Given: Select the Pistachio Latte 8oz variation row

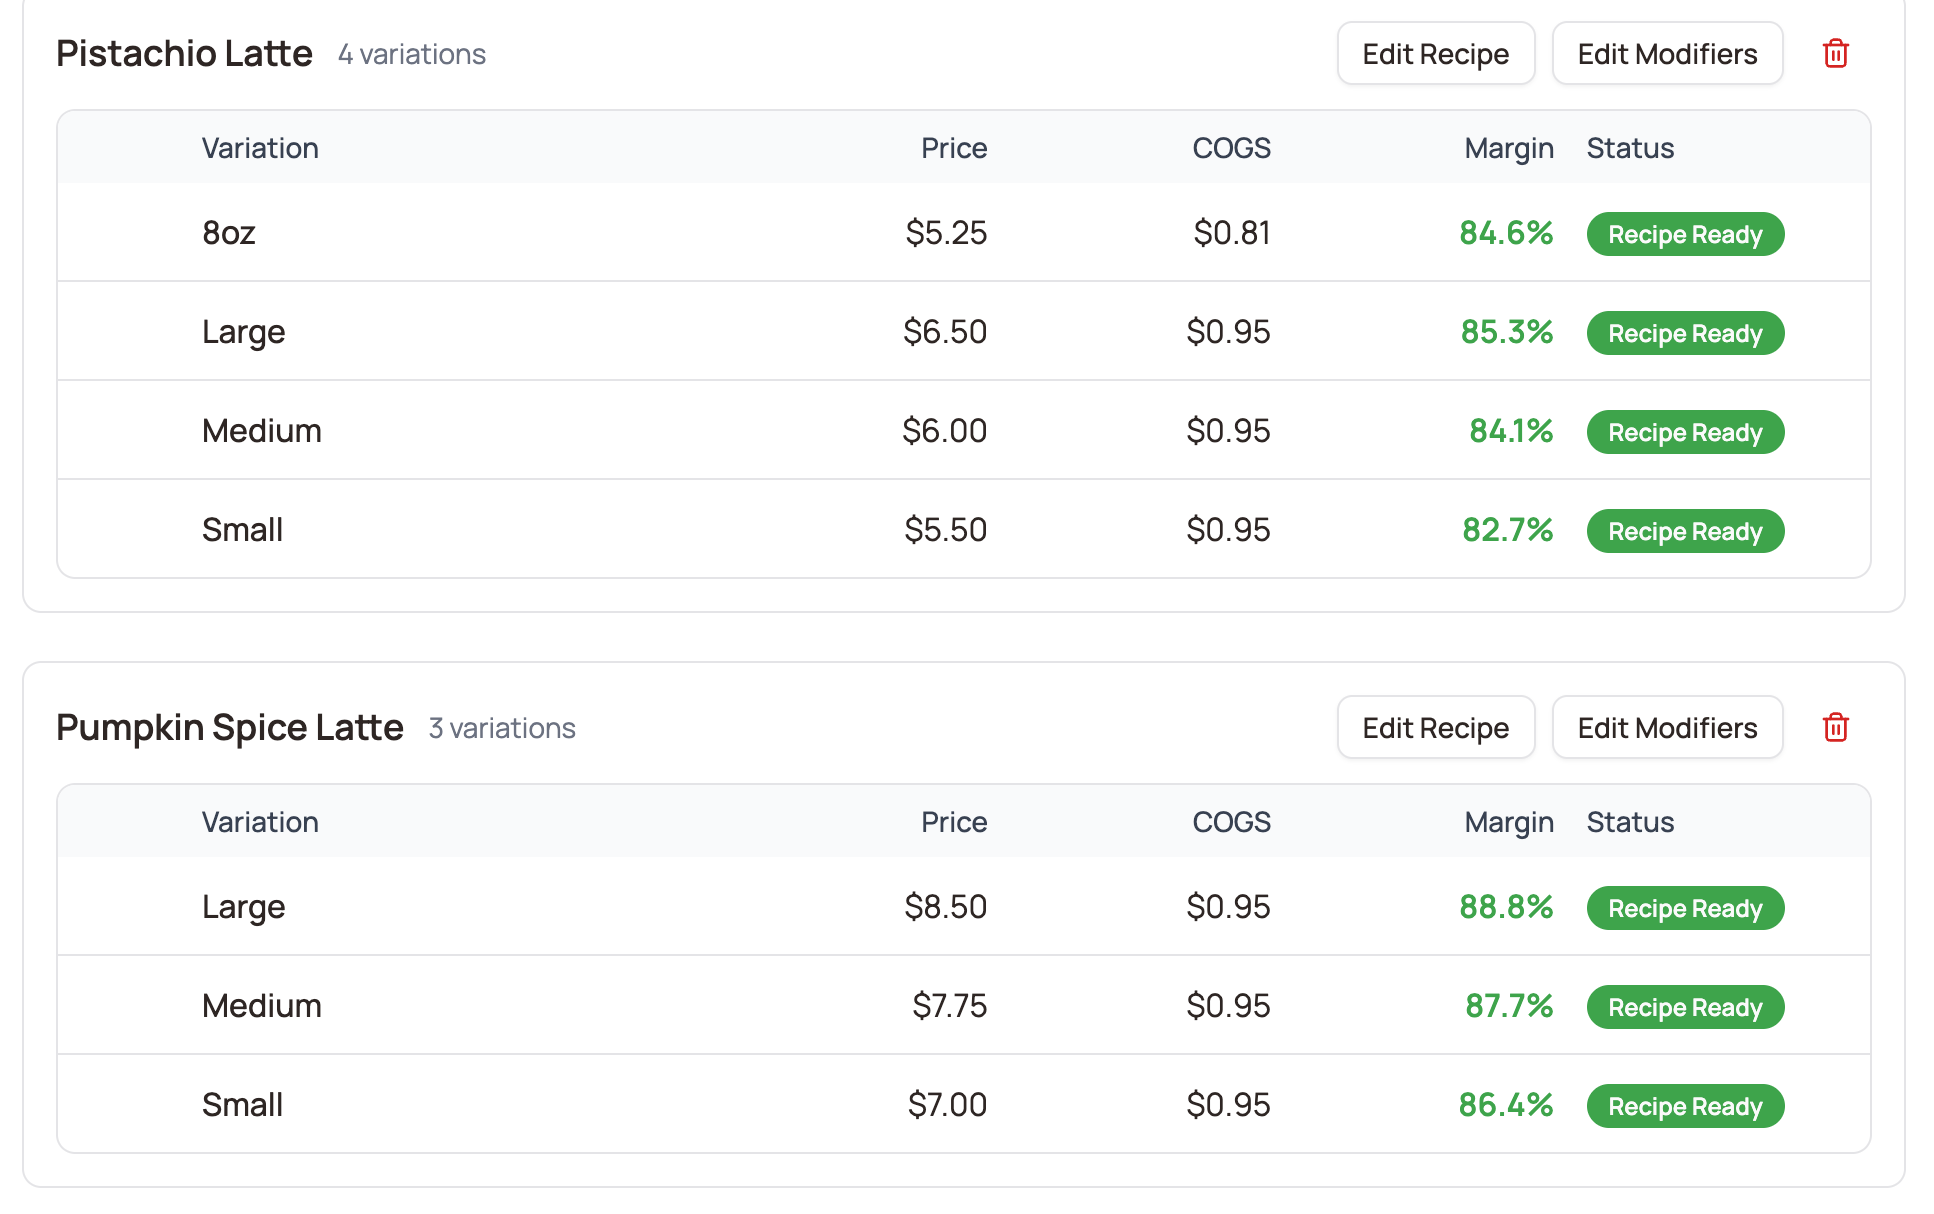Looking at the screenshot, I should tap(229, 233).
